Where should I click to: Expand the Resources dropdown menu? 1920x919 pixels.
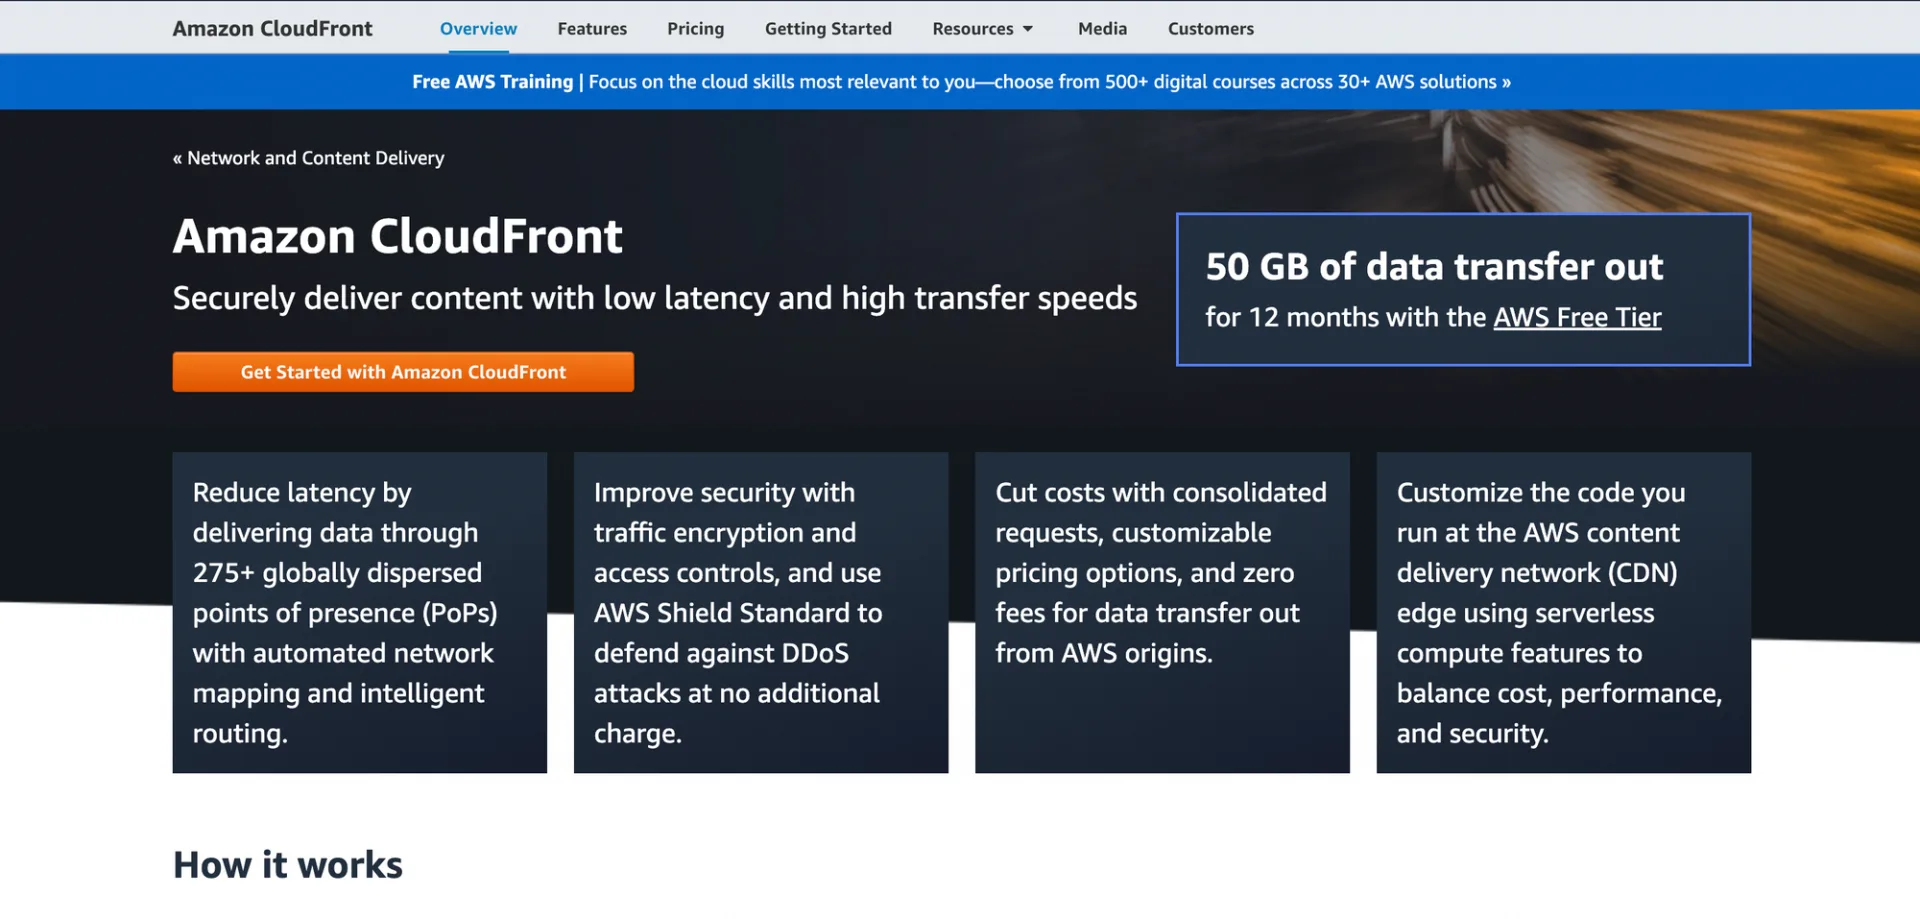point(982,29)
